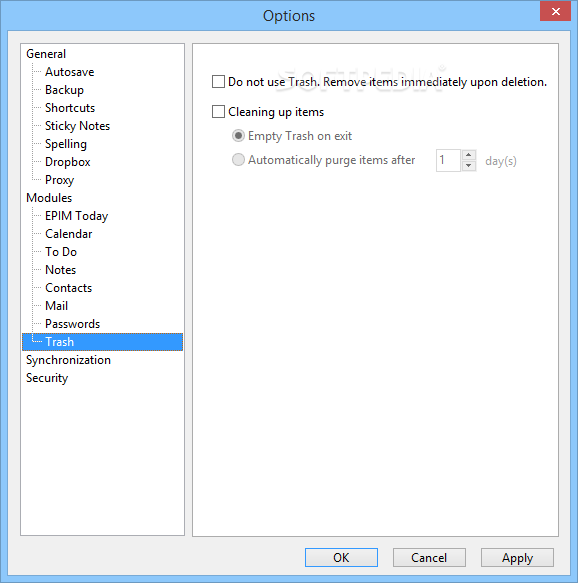Open Contacts module settings

(x=68, y=288)
